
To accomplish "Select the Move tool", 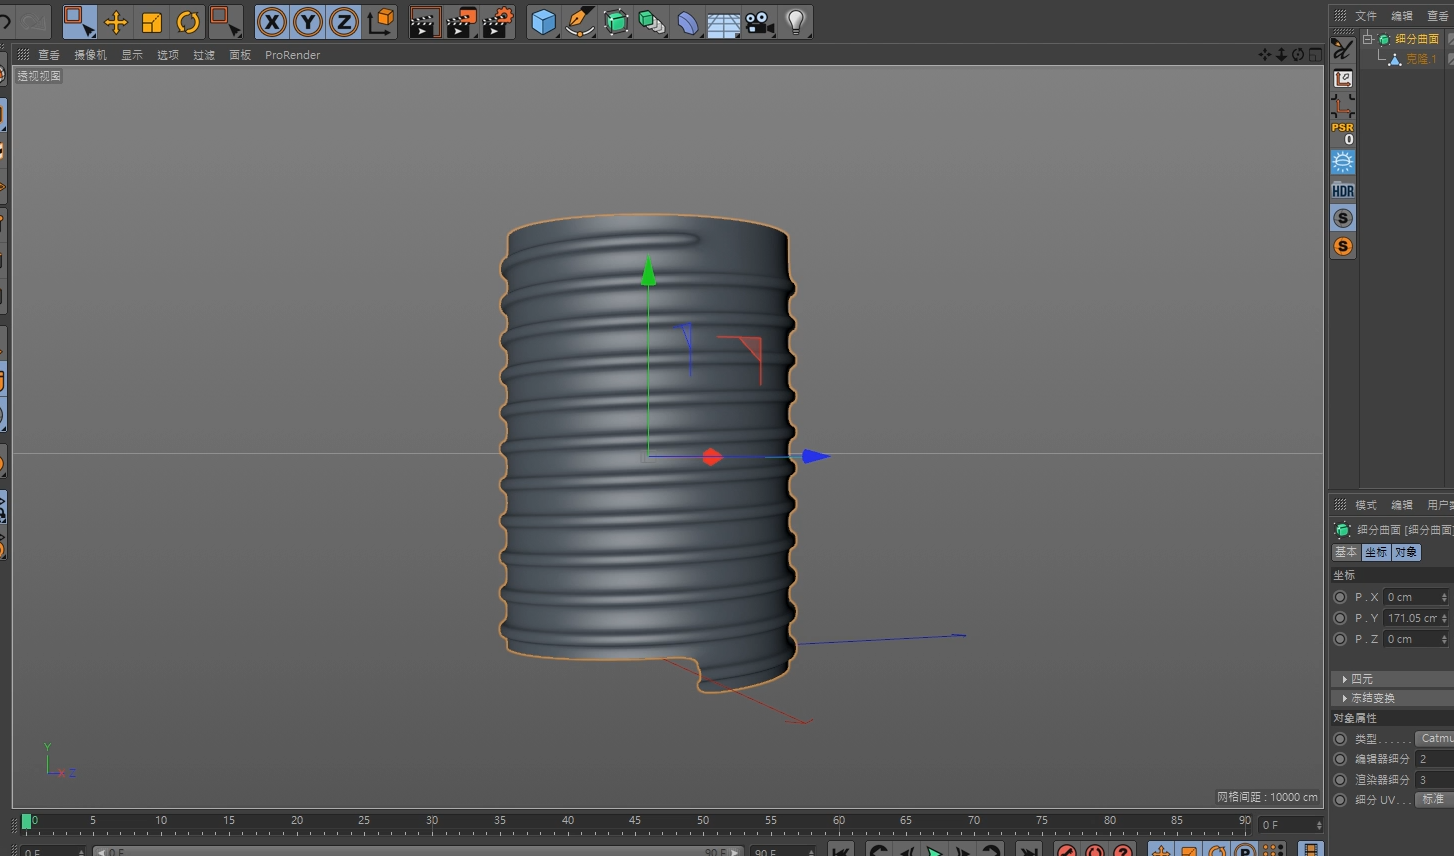I will pos(116,21).
